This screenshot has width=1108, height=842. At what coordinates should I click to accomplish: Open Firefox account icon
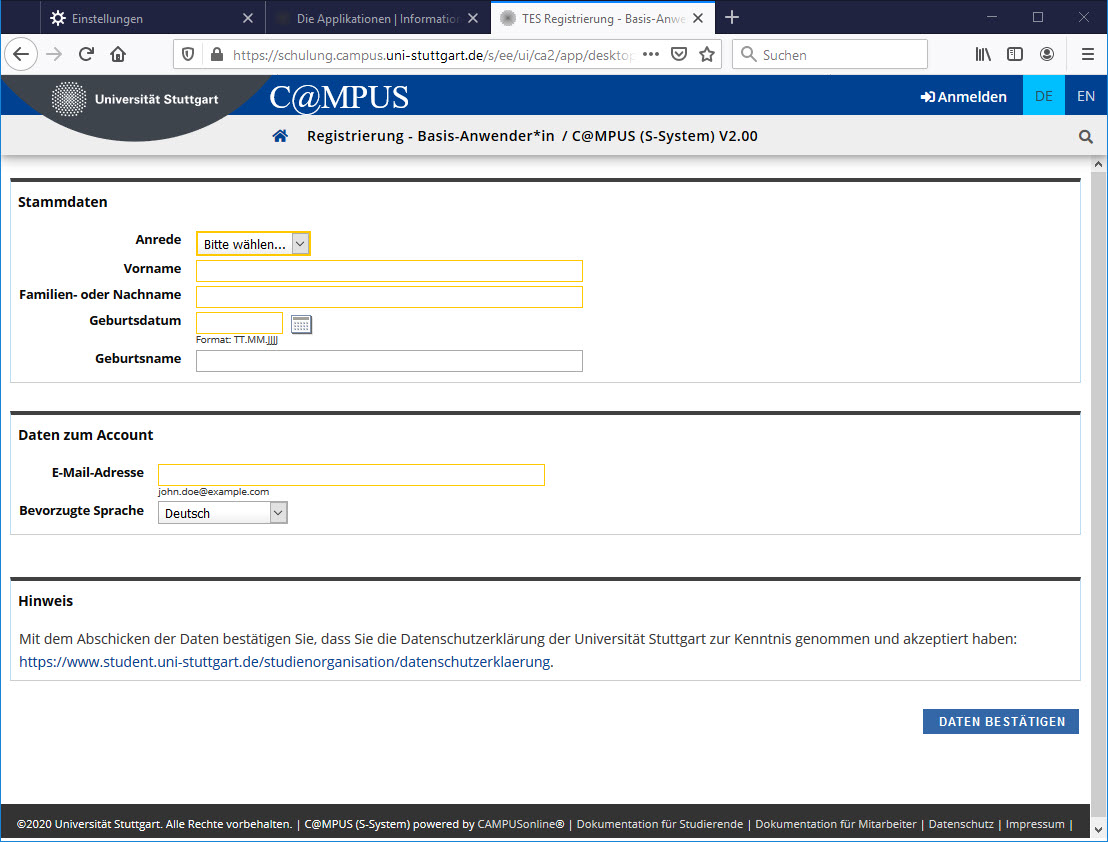pyautogui.click(x=1047, y=54)
